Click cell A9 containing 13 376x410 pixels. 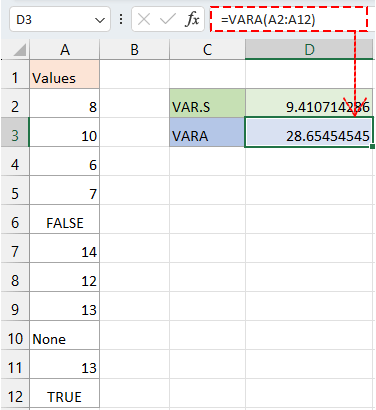65,306
